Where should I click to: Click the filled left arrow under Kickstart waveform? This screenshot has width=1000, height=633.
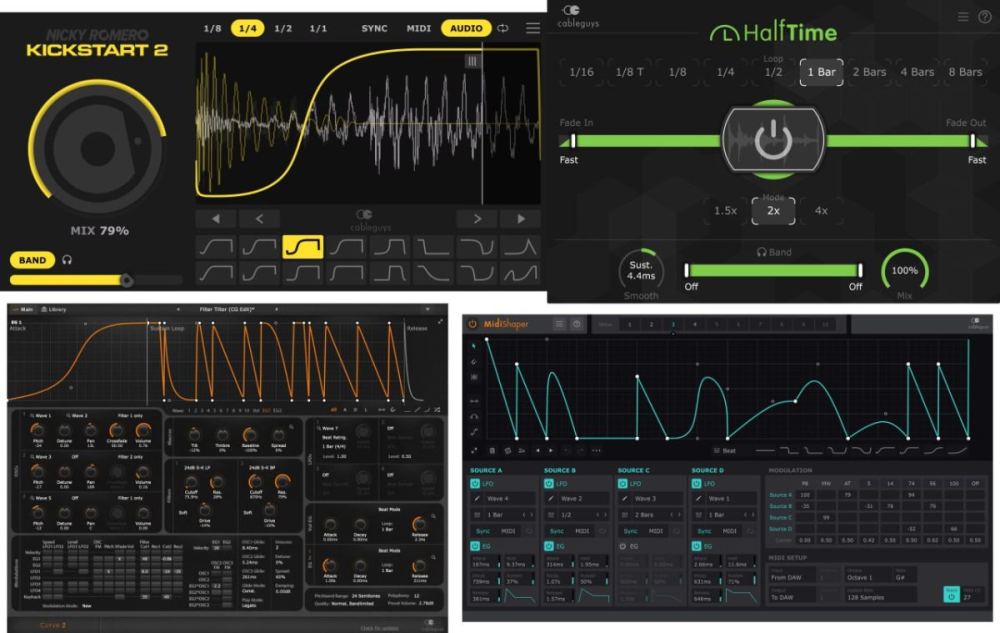click(x=216, y=219)
